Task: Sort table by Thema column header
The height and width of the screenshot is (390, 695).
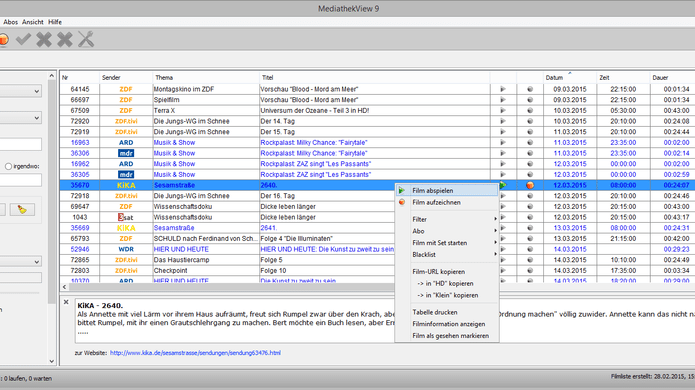Action: [x=206, y=78]
